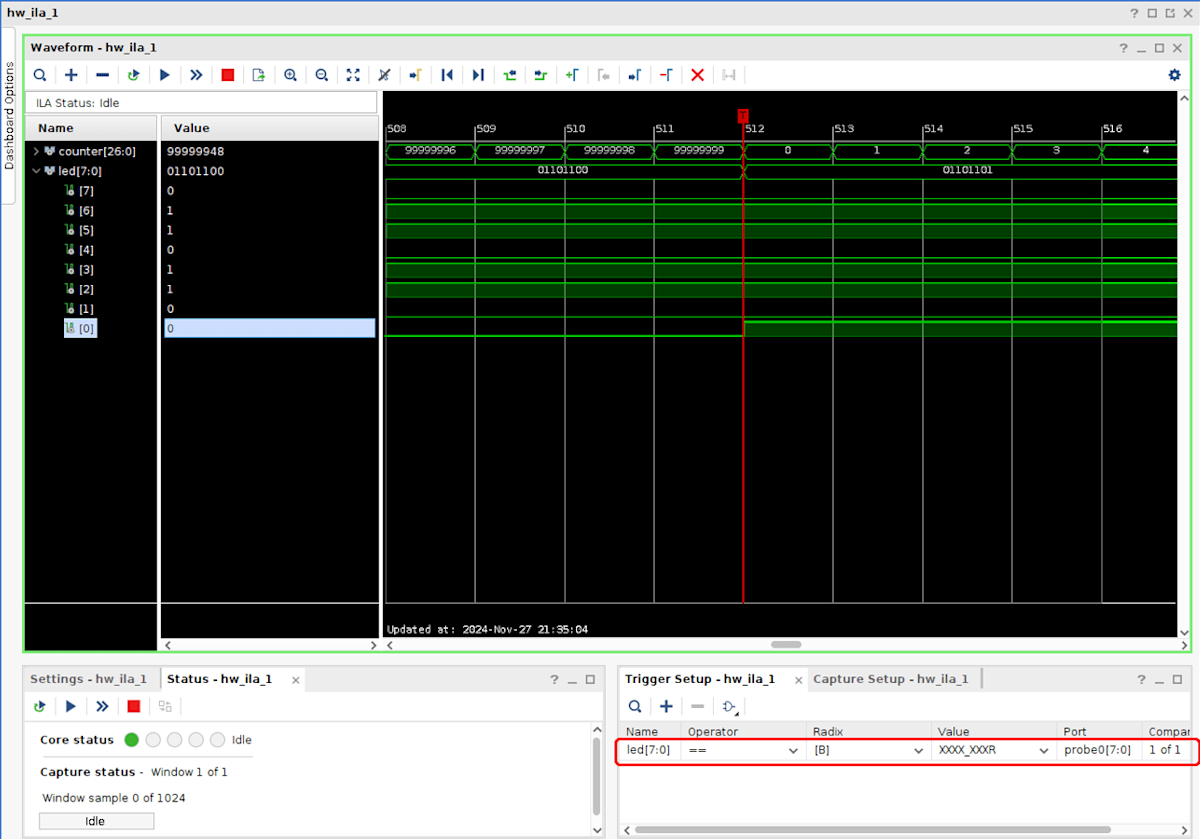Close the Trigger Setup - hw_ila_1 tab
Image resolution: width=1200 pixels, height=839 pixels.
point(798,680)
